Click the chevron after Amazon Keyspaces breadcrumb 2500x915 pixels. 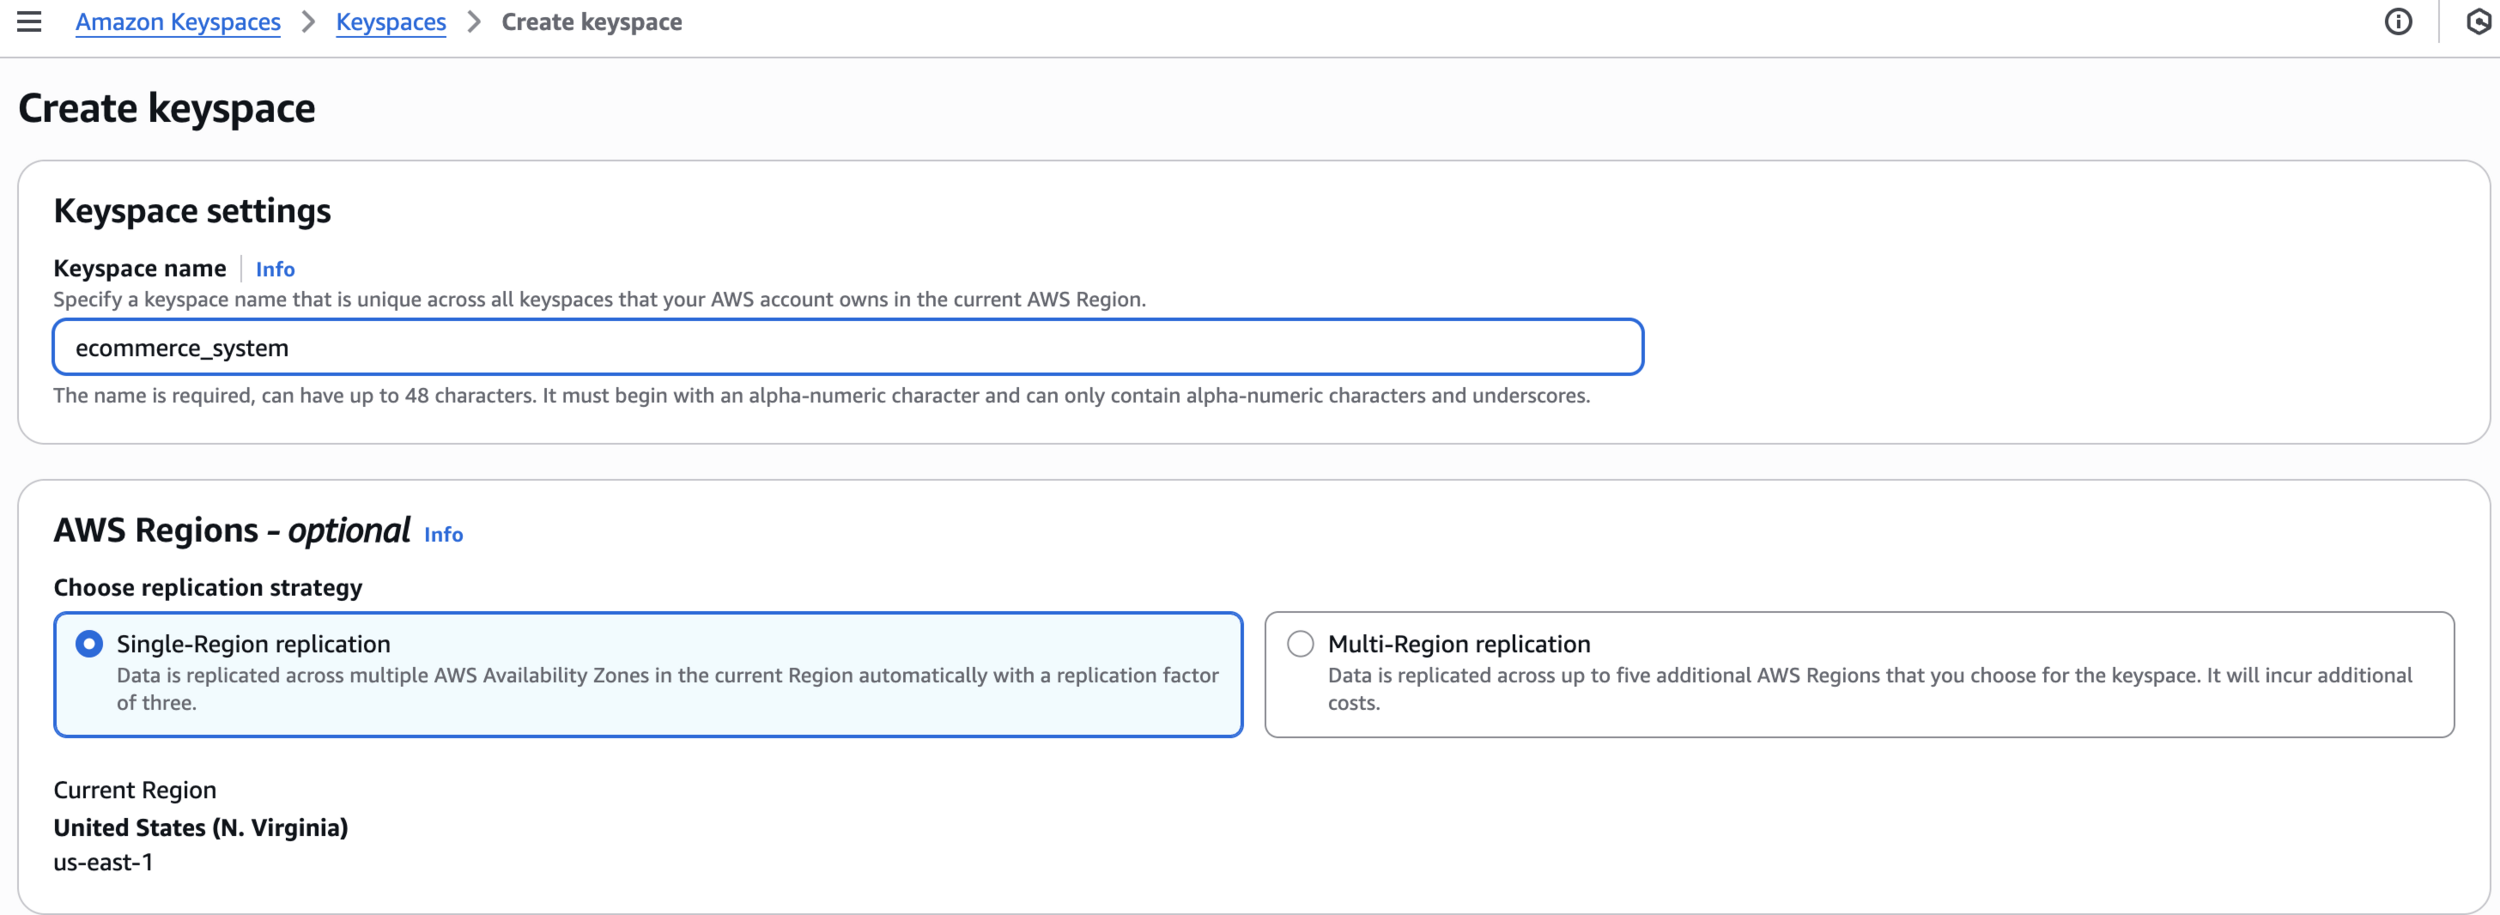click(309, 22)
